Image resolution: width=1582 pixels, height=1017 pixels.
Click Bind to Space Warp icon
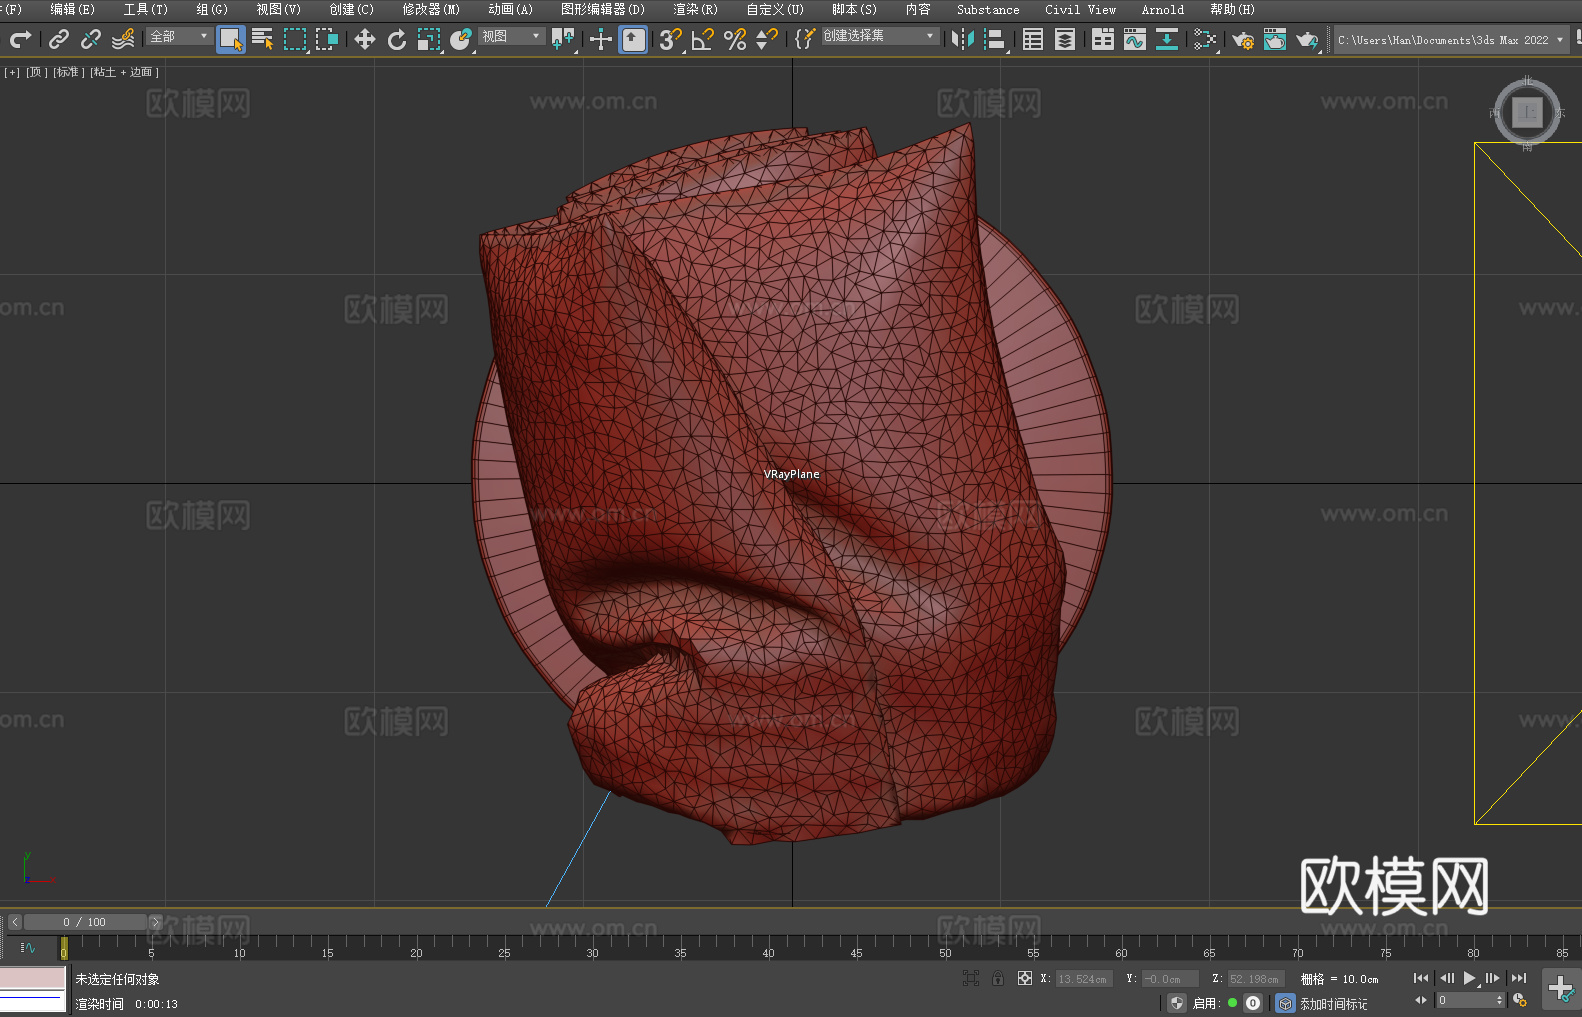pos(123,39)
